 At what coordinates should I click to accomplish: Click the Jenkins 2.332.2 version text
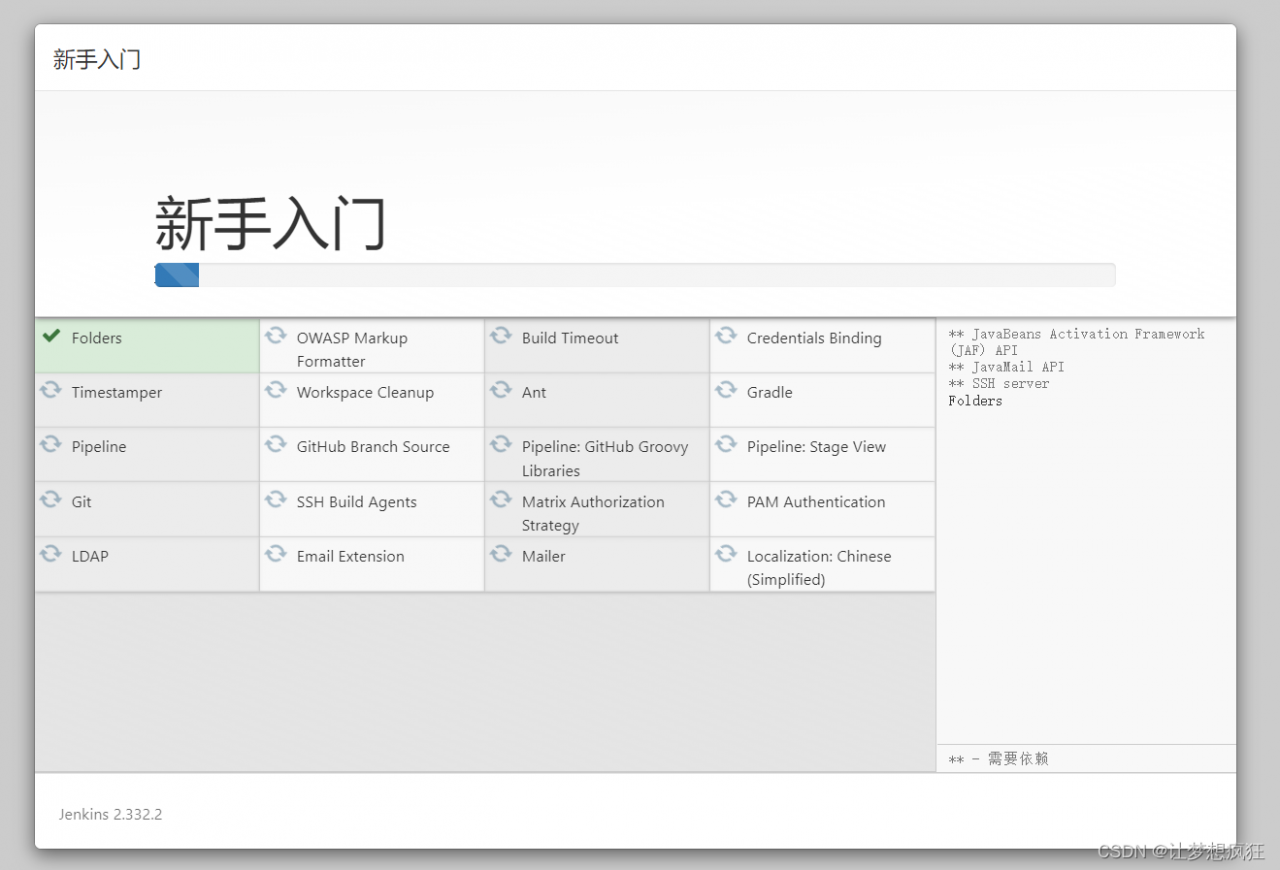click(110, 814)
